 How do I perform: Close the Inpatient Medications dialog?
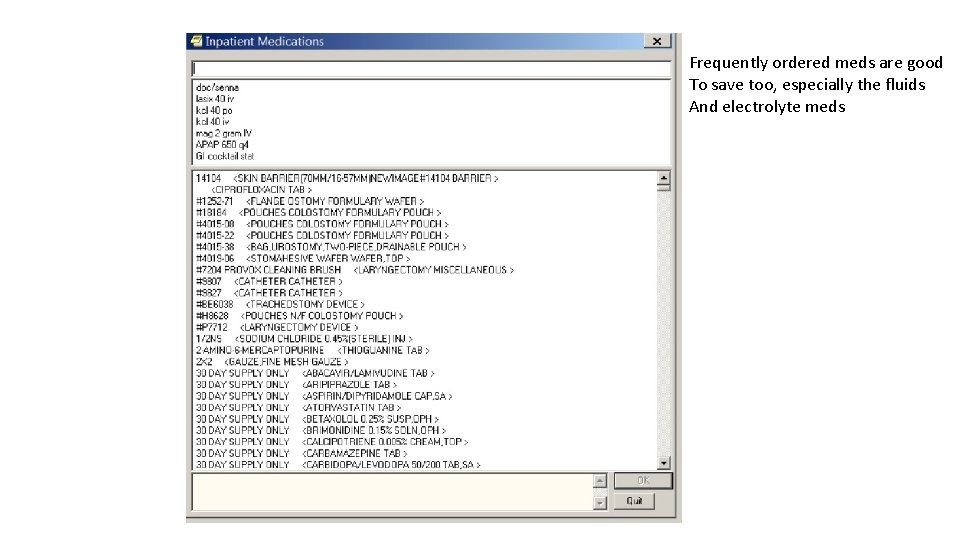coord(657,41)
